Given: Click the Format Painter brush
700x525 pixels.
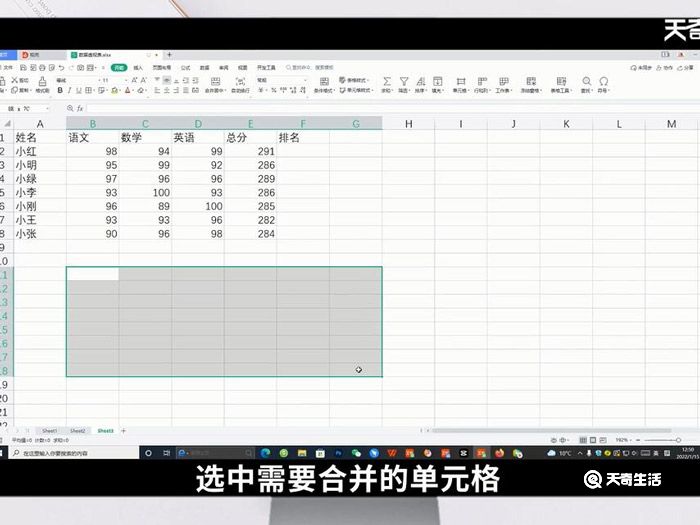Looking at the screenshot, I should click(x=42, y=81).
